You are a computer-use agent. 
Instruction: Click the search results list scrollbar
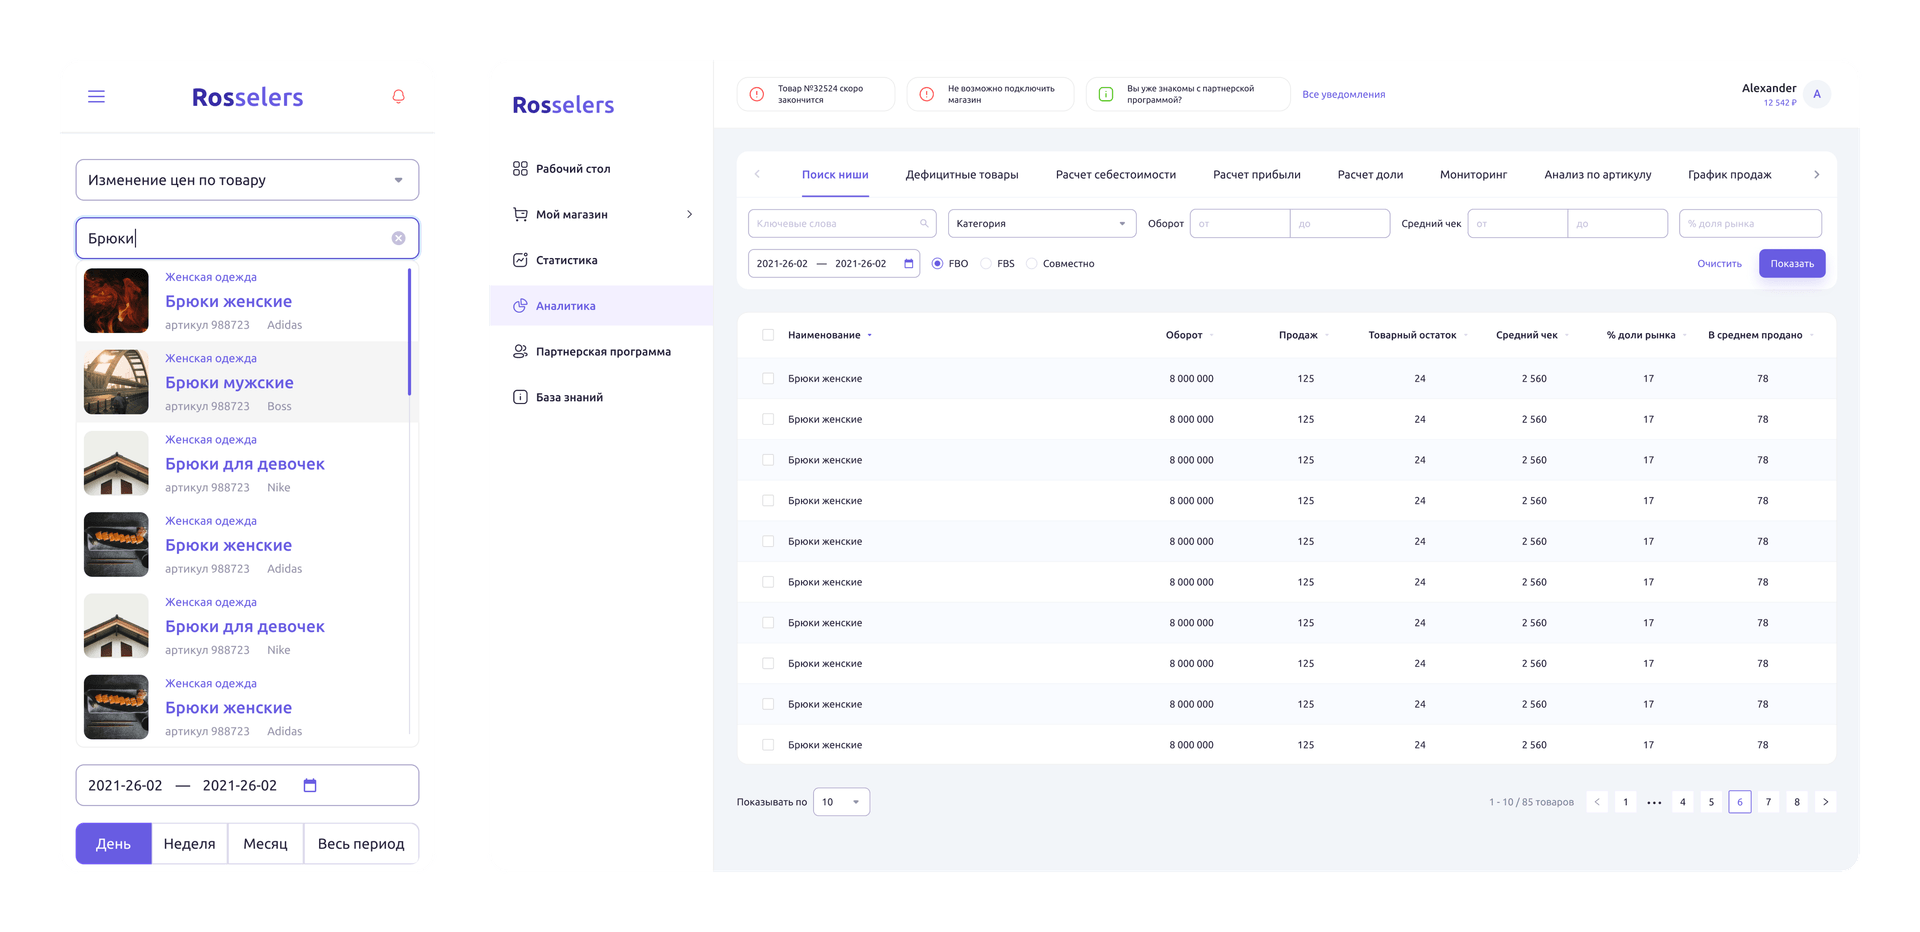(409, 331)
